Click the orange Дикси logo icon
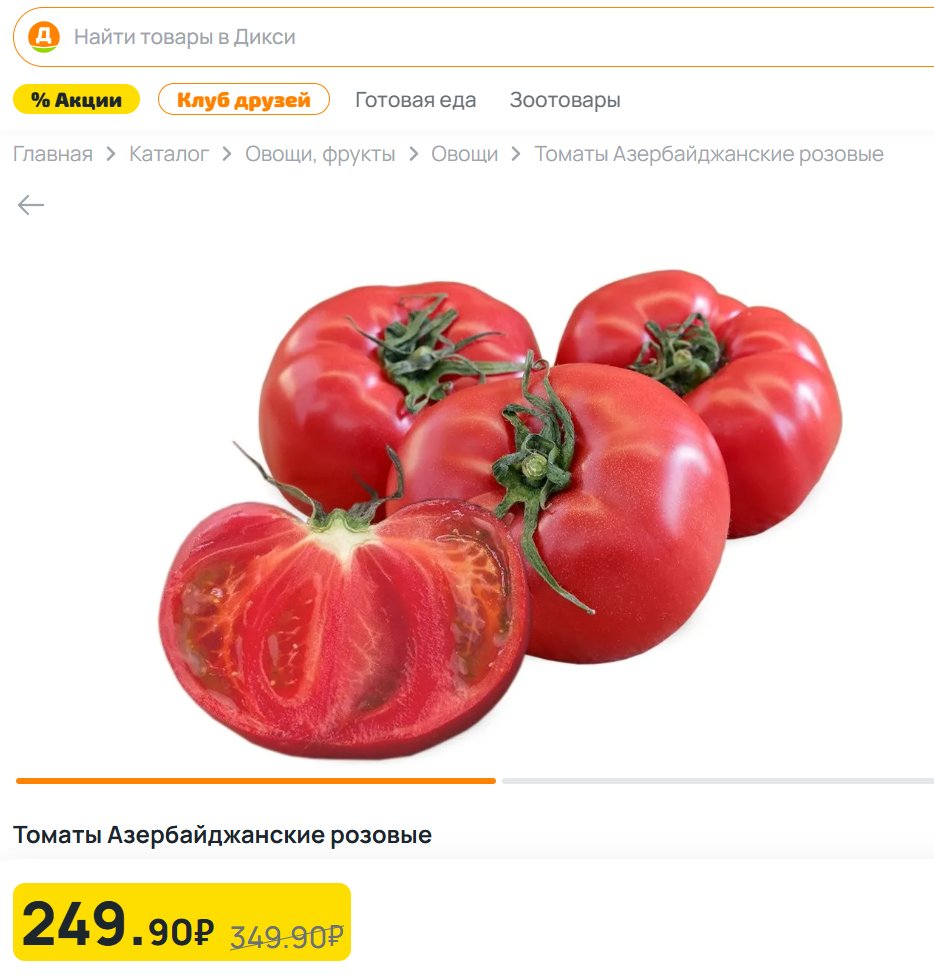 [x=44, y=37]
